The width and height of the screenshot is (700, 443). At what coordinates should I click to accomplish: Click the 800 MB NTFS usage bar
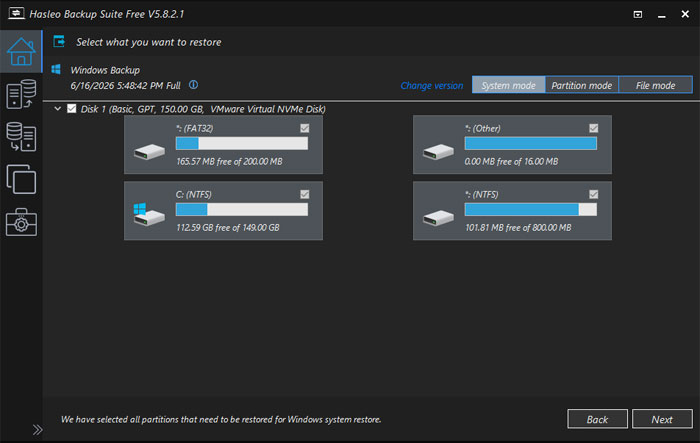tap(530, 209)
